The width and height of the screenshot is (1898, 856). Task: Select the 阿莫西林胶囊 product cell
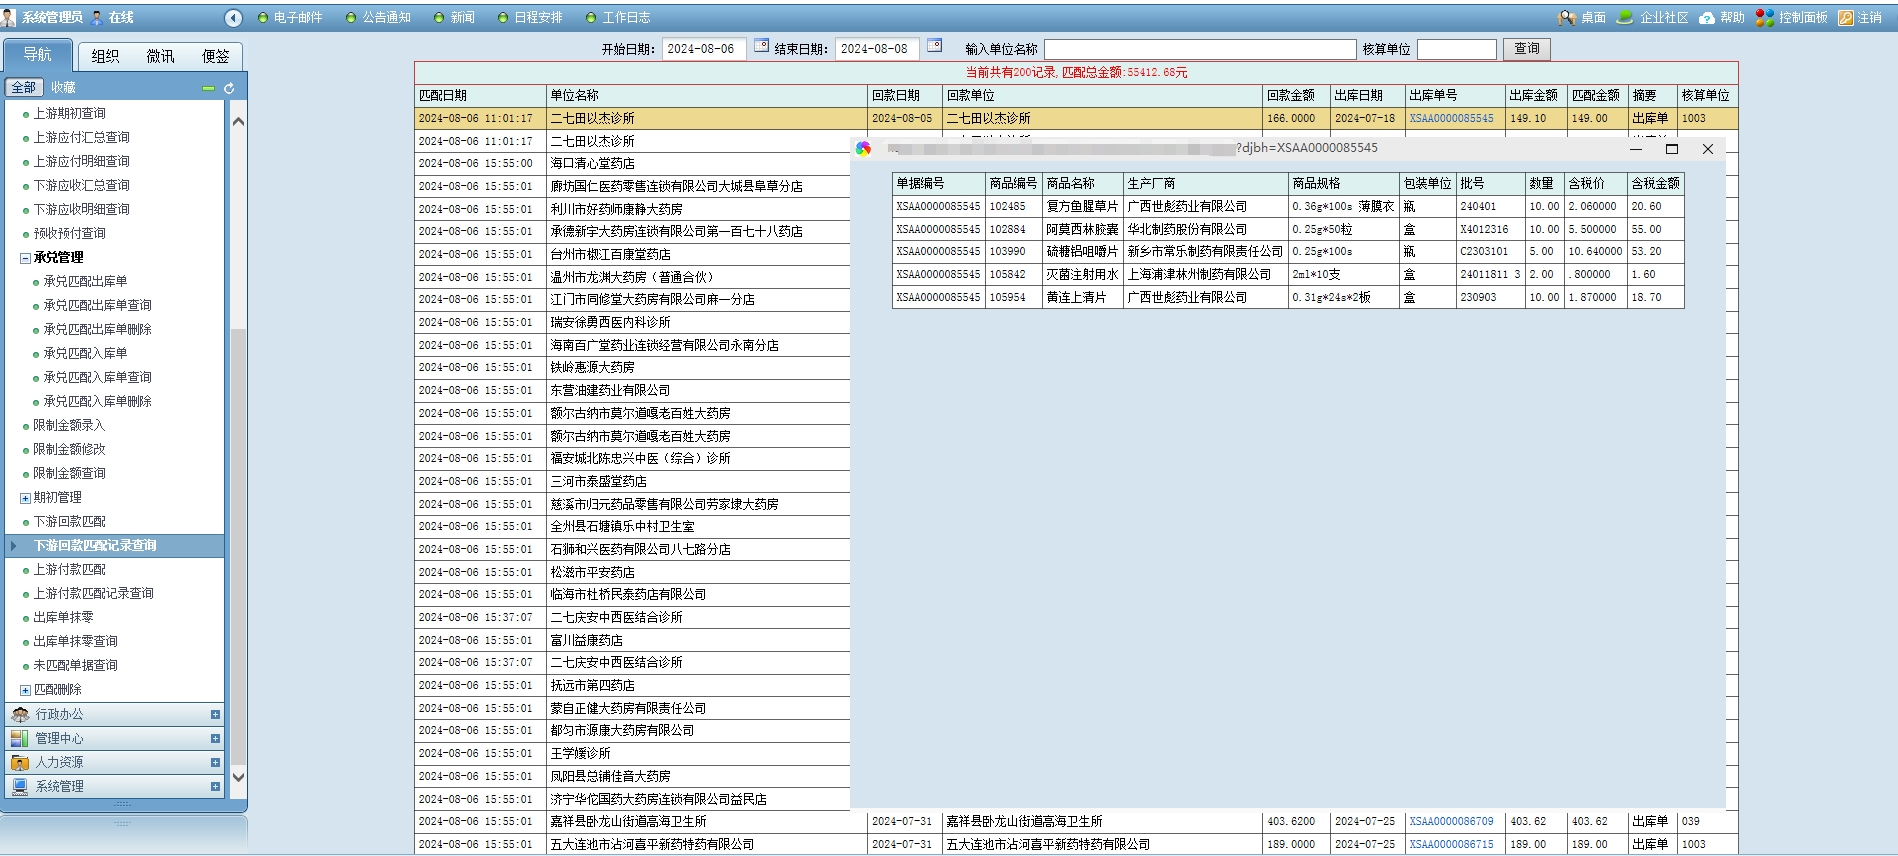point(1083,230)
